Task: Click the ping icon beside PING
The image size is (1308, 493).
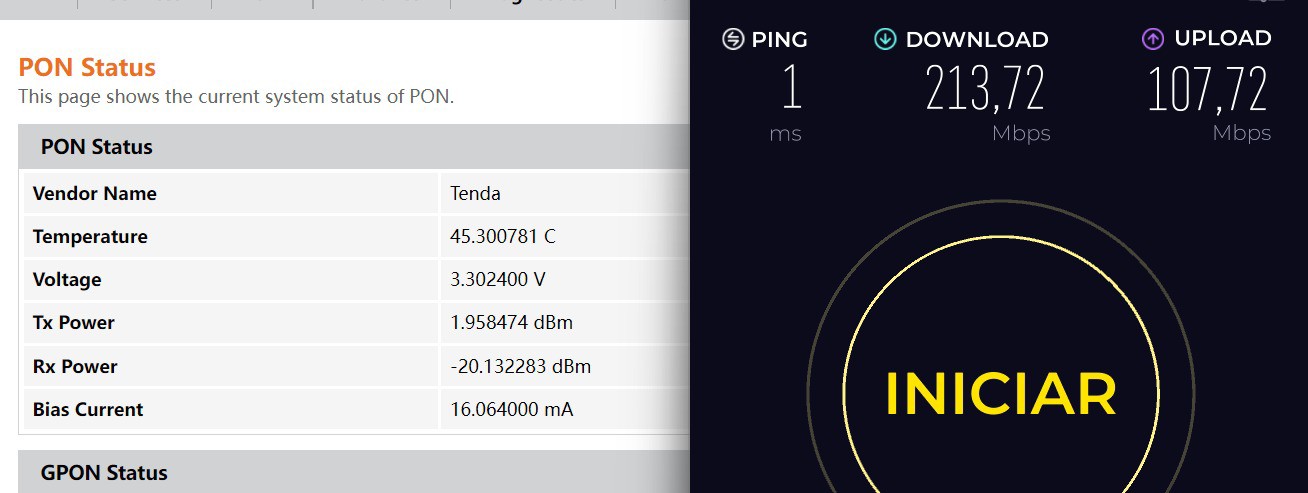Action: point(733,39)
